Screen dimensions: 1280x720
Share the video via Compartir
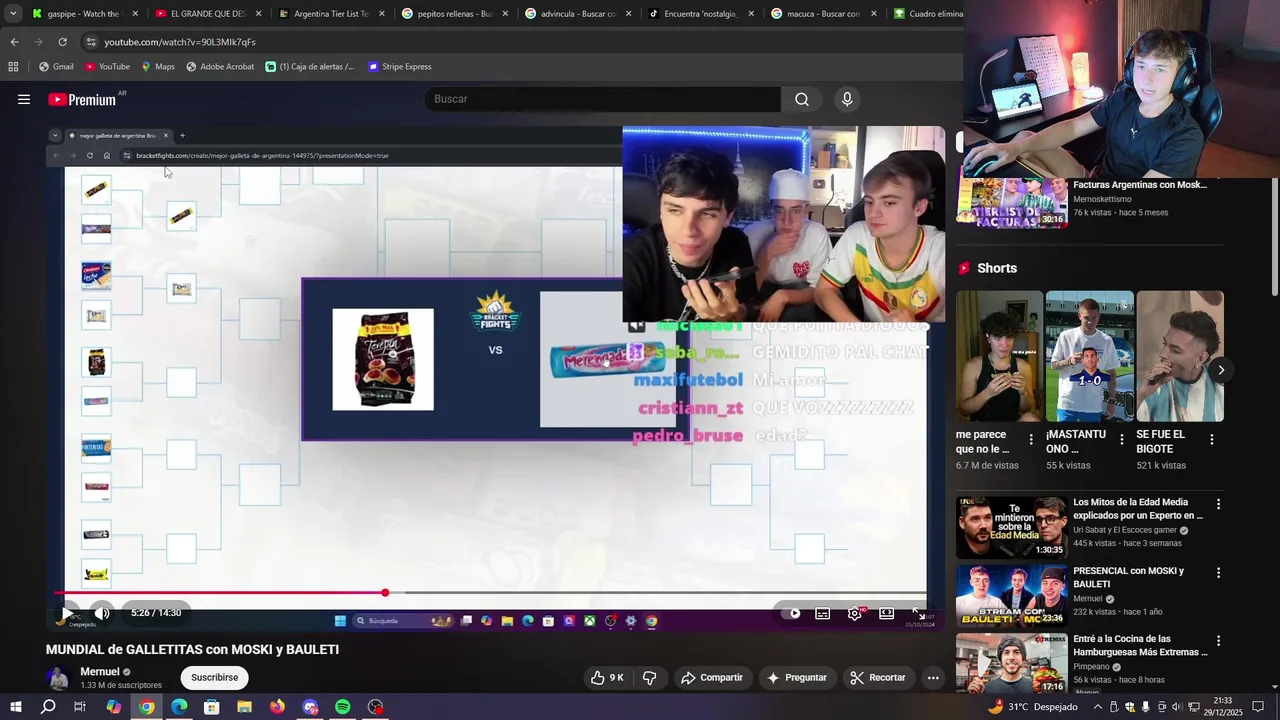pos(712,677)
